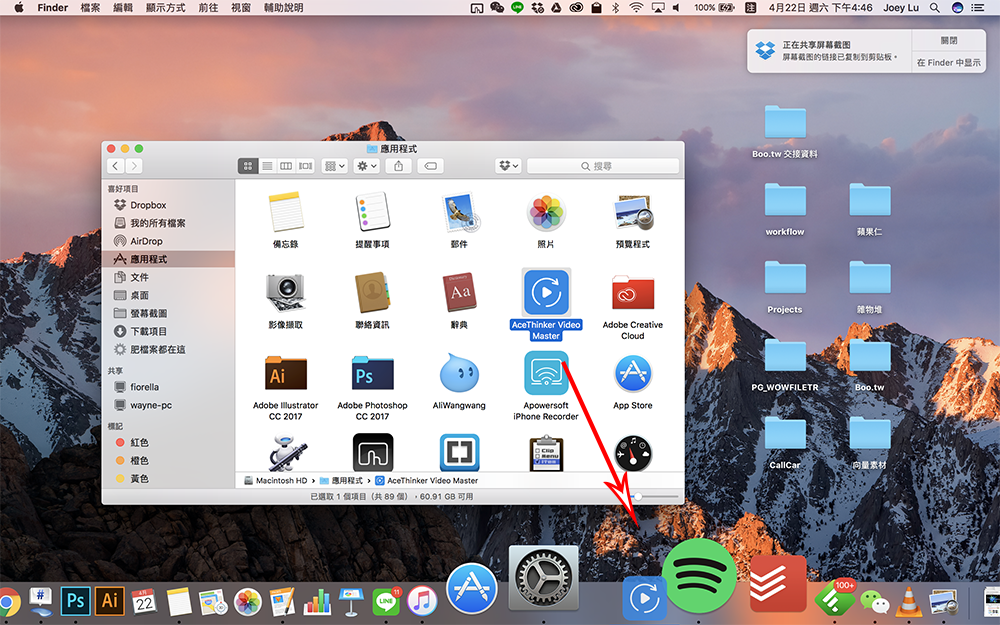Viewport: 1000px width, 625px height.
Task: Go back in Finder history
Action: (115, 166)
